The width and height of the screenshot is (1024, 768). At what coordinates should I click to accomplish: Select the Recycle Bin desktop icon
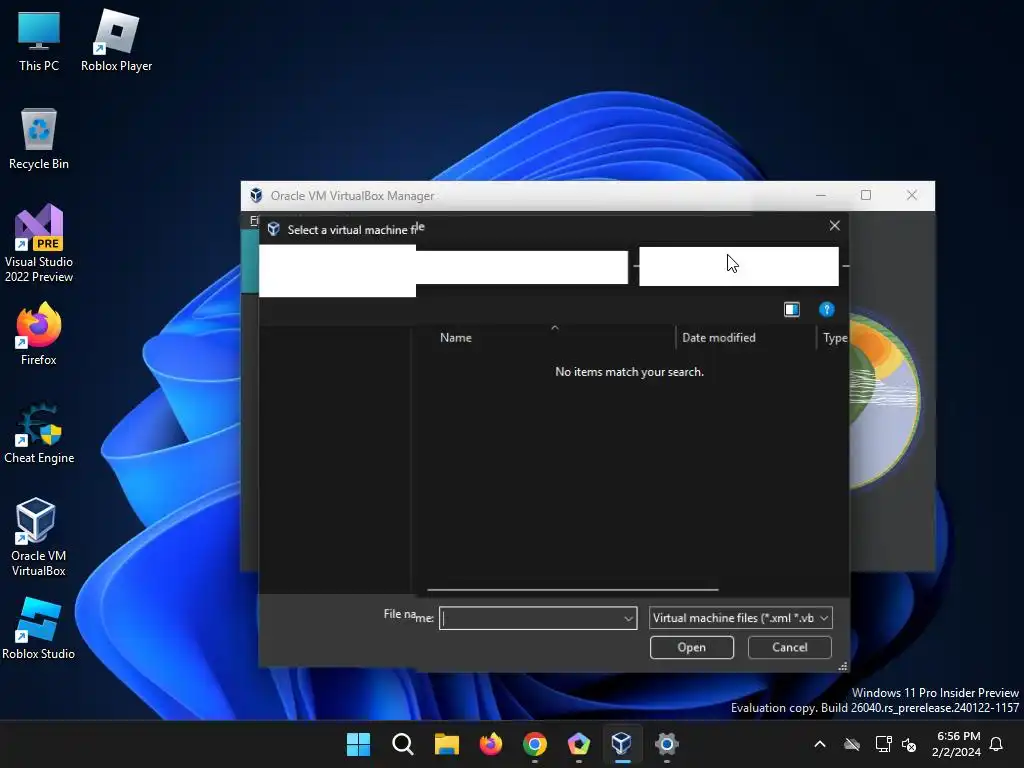tap(39, 138)
